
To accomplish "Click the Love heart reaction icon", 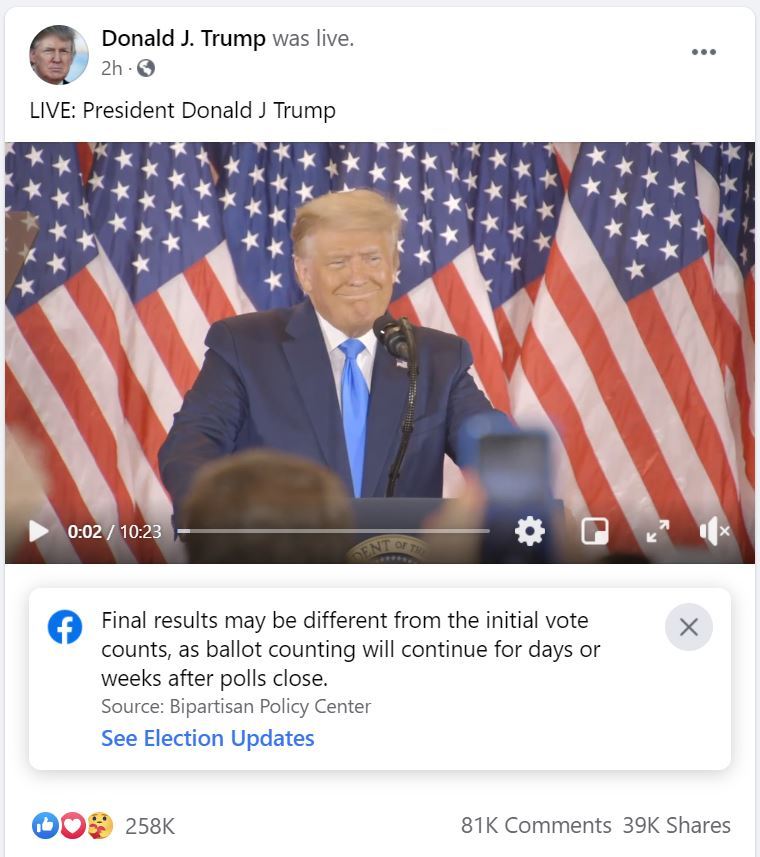I will 73,825.
